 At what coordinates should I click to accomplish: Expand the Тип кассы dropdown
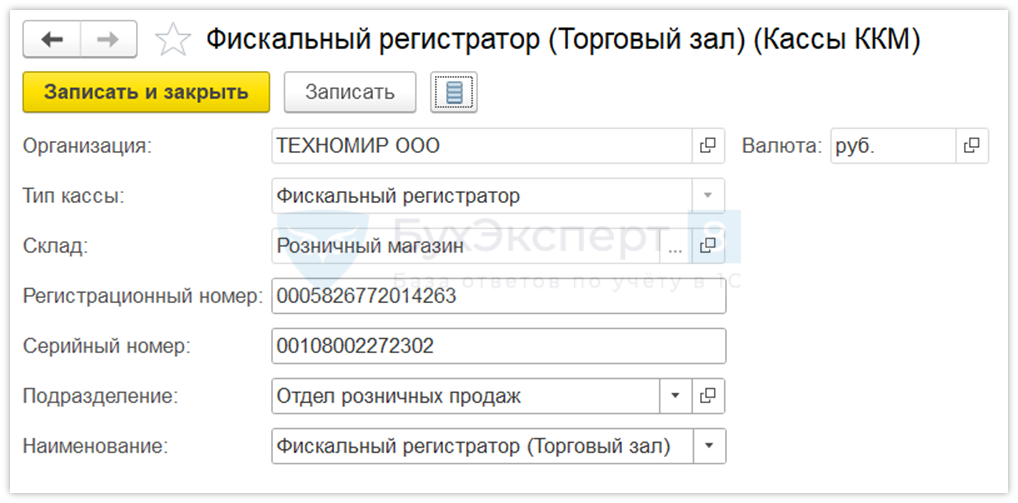(x=708, y=196)
